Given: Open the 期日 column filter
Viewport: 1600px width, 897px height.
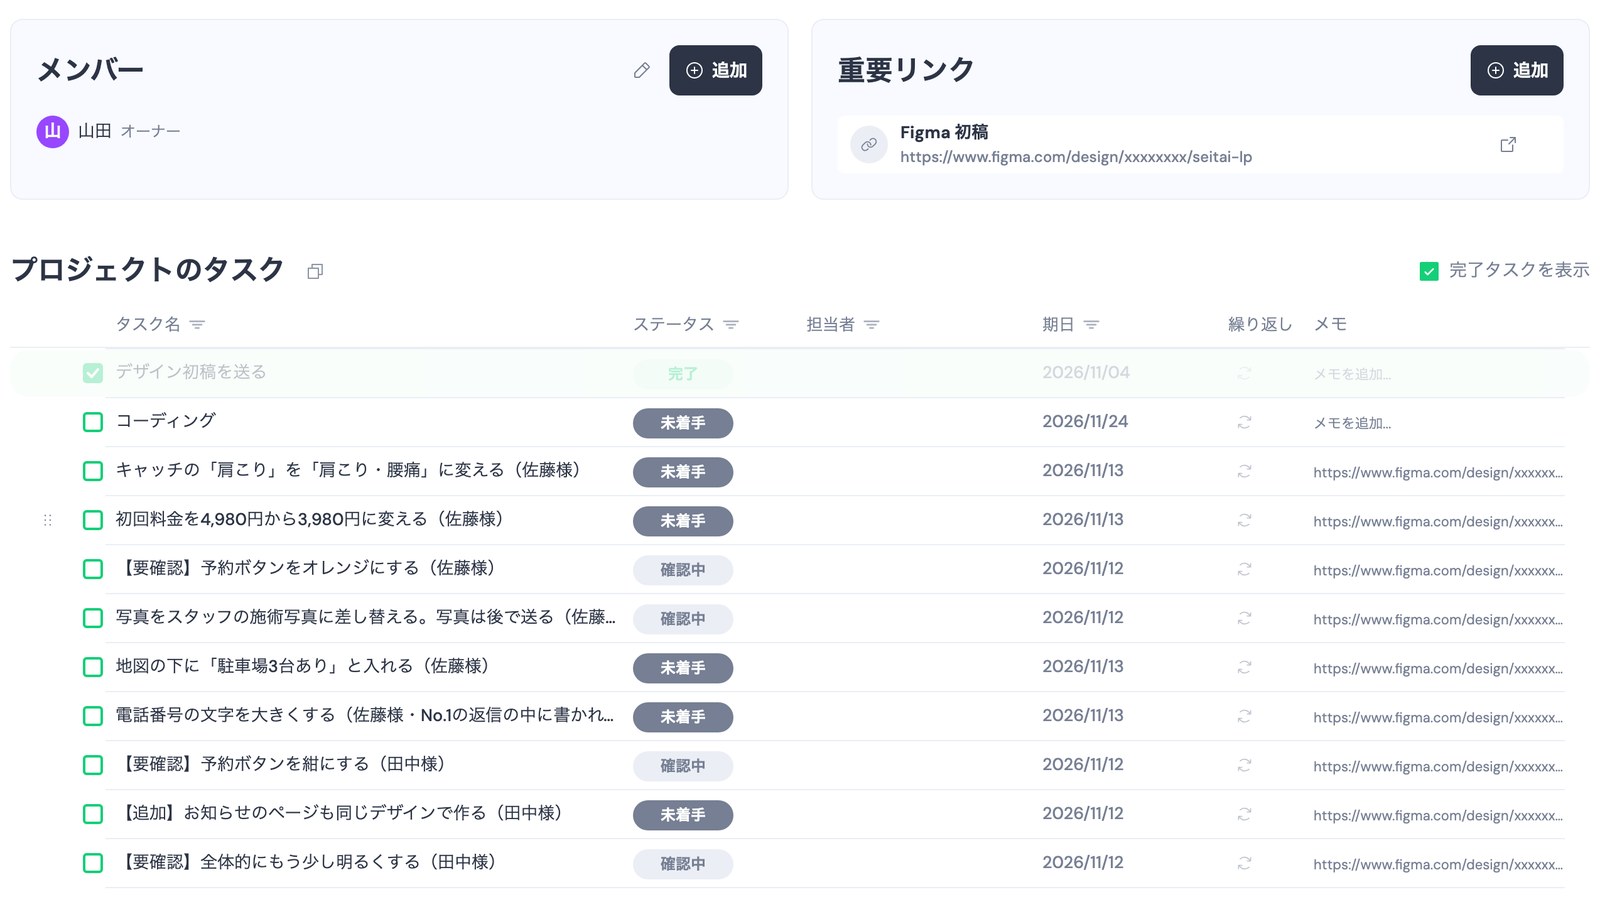Looking at the screenshot, I should point(1091,325).
